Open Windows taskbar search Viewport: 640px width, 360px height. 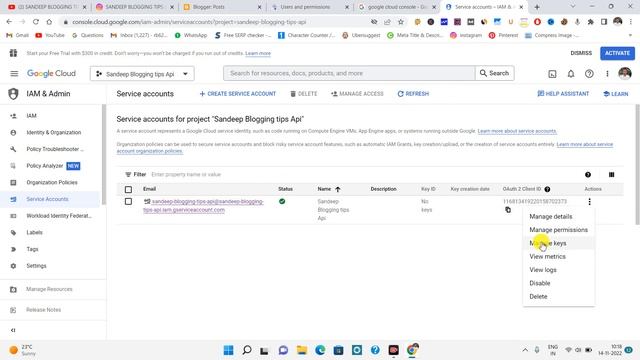[247, 350]
